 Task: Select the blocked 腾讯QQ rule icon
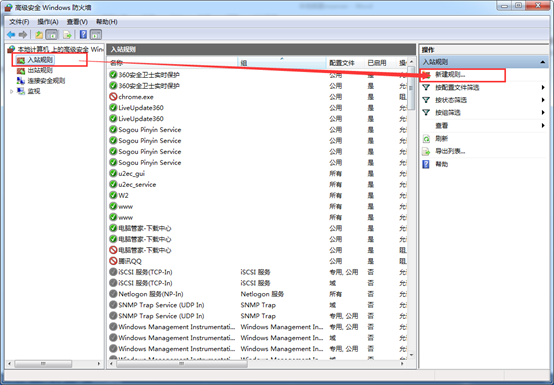113,261
